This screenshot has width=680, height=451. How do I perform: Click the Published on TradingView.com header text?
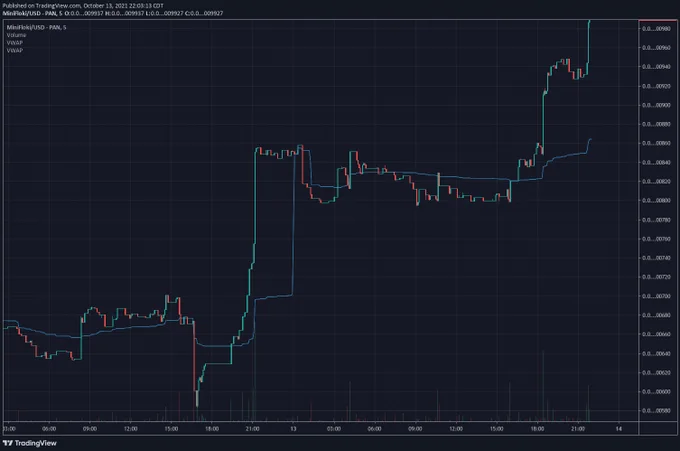pyautogui.click(x=83, y=6)
